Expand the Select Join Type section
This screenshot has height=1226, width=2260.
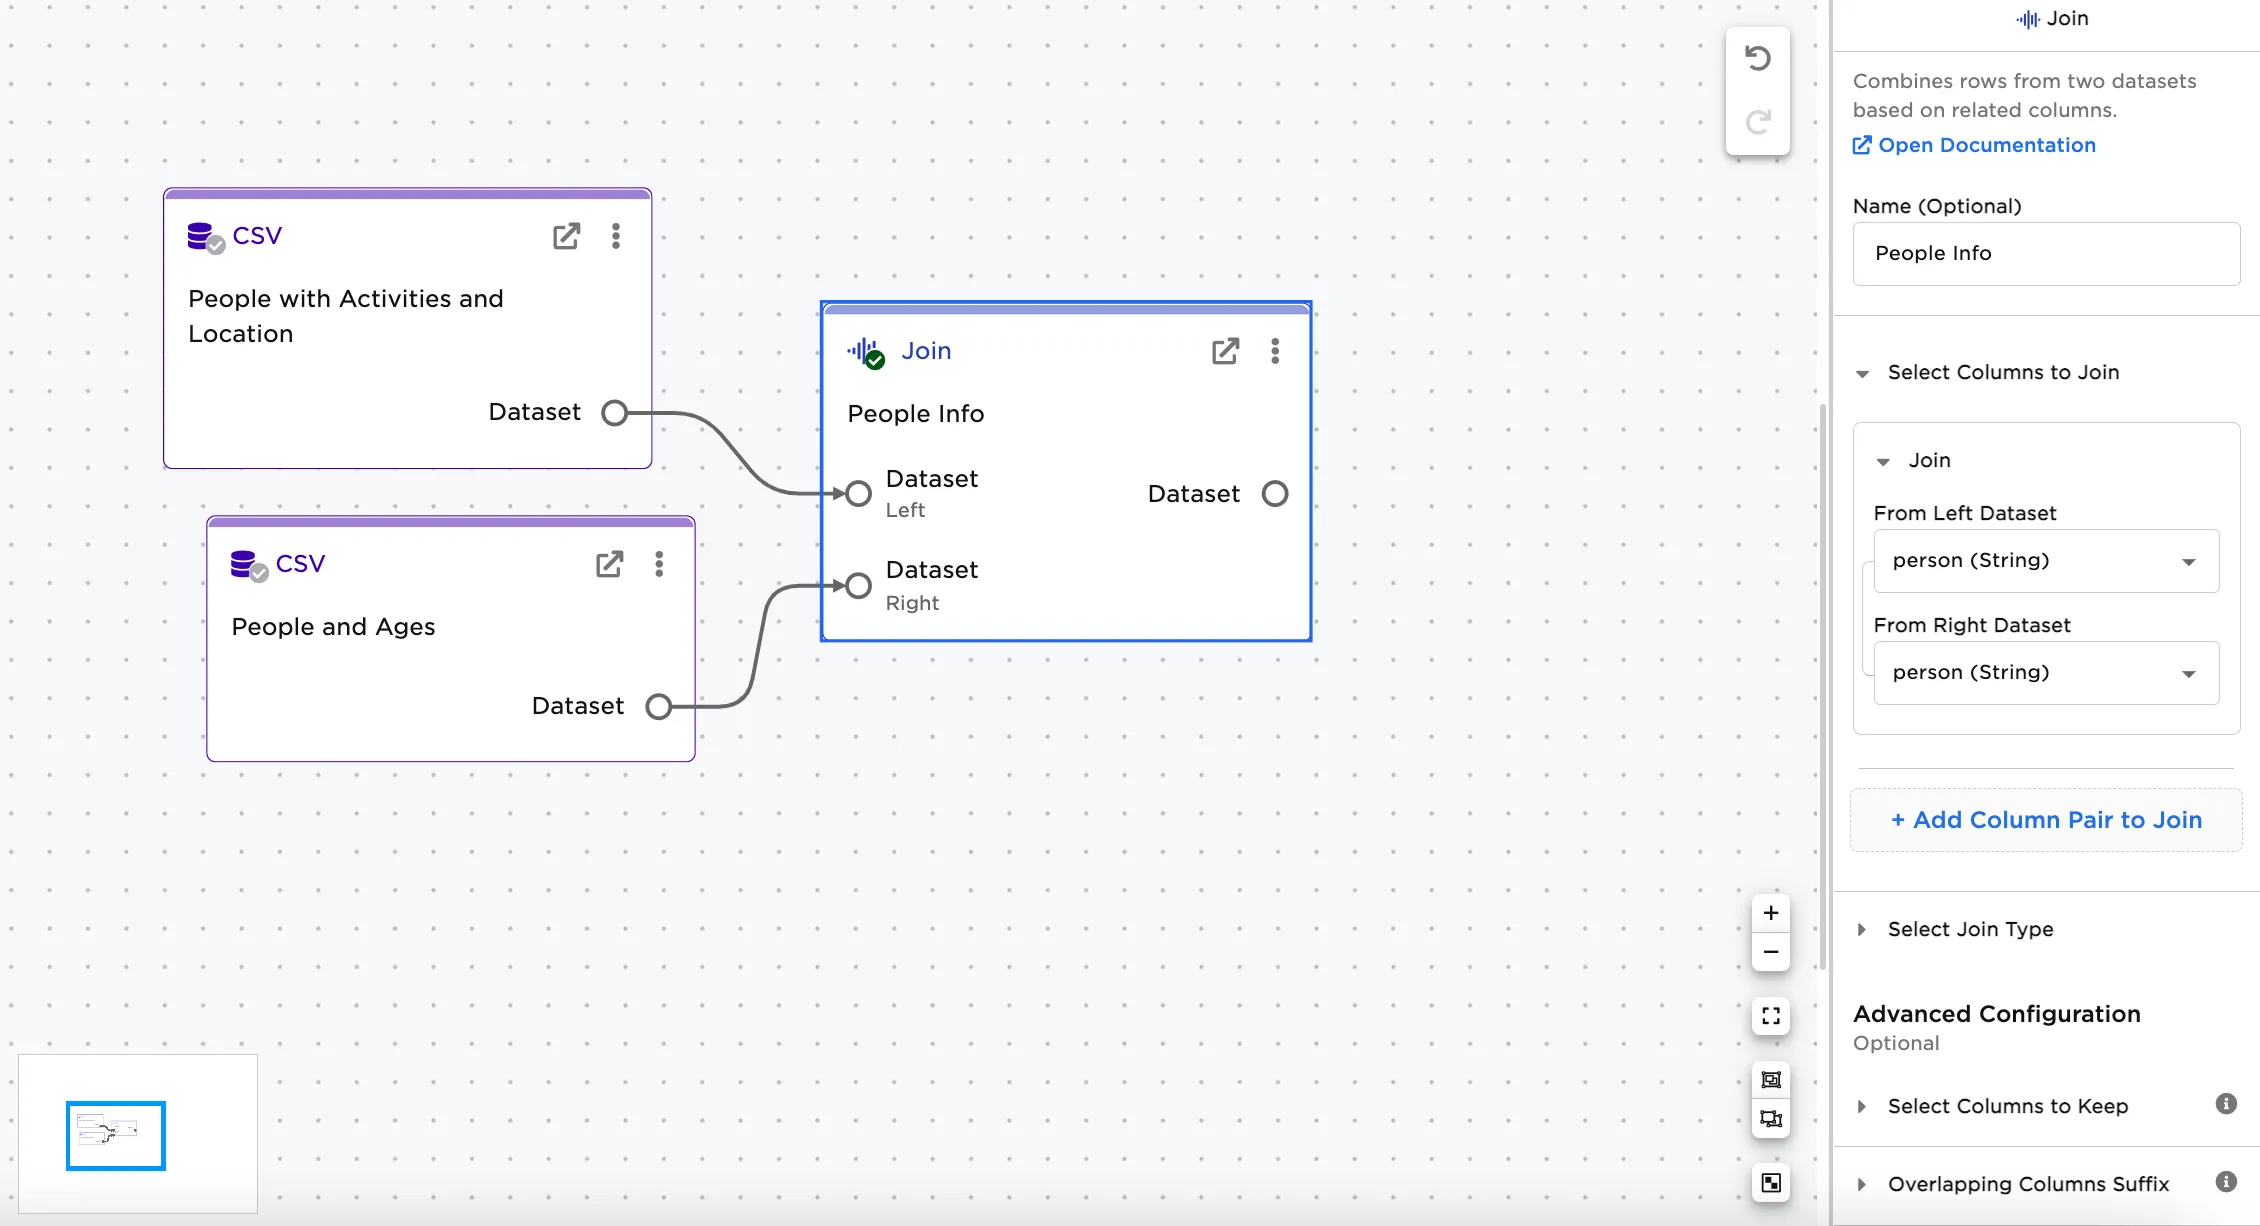click(x=1862, y=929)
